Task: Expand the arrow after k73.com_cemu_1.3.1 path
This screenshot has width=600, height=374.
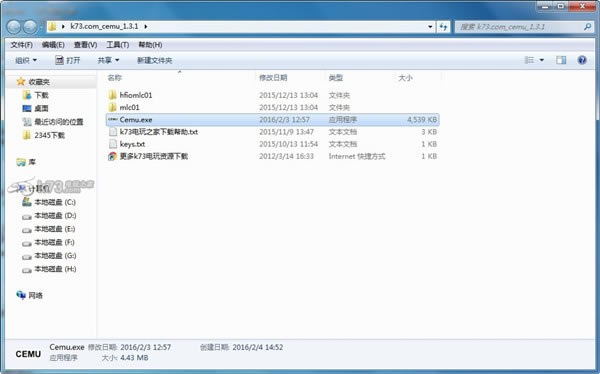Action: click(146, 26)
